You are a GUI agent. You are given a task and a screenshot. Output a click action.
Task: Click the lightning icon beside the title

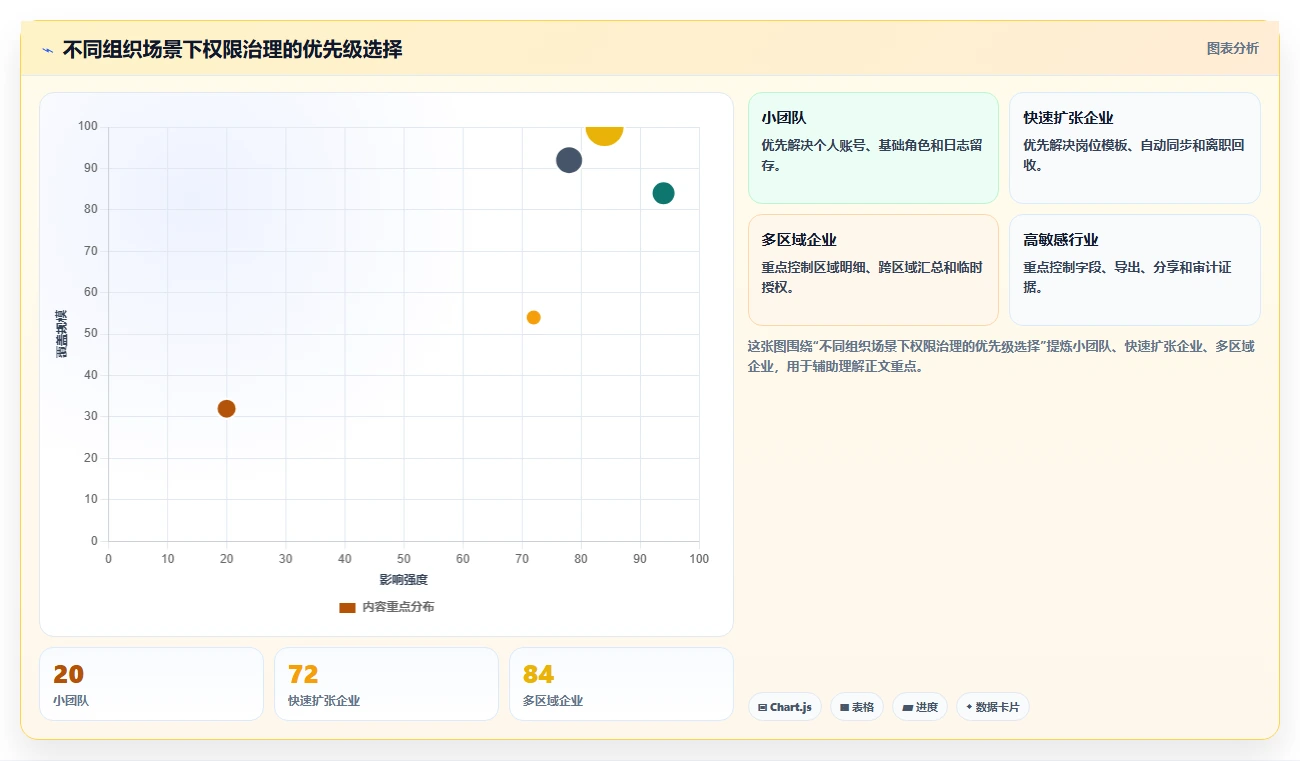point(48,50)
